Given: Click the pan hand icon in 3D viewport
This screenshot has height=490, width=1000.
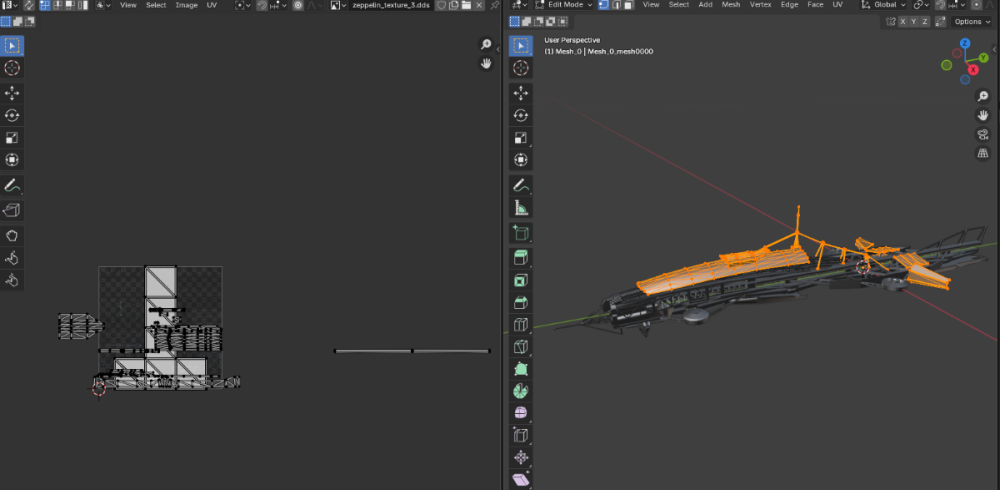Looking at the screenshot, I should 983,115.
